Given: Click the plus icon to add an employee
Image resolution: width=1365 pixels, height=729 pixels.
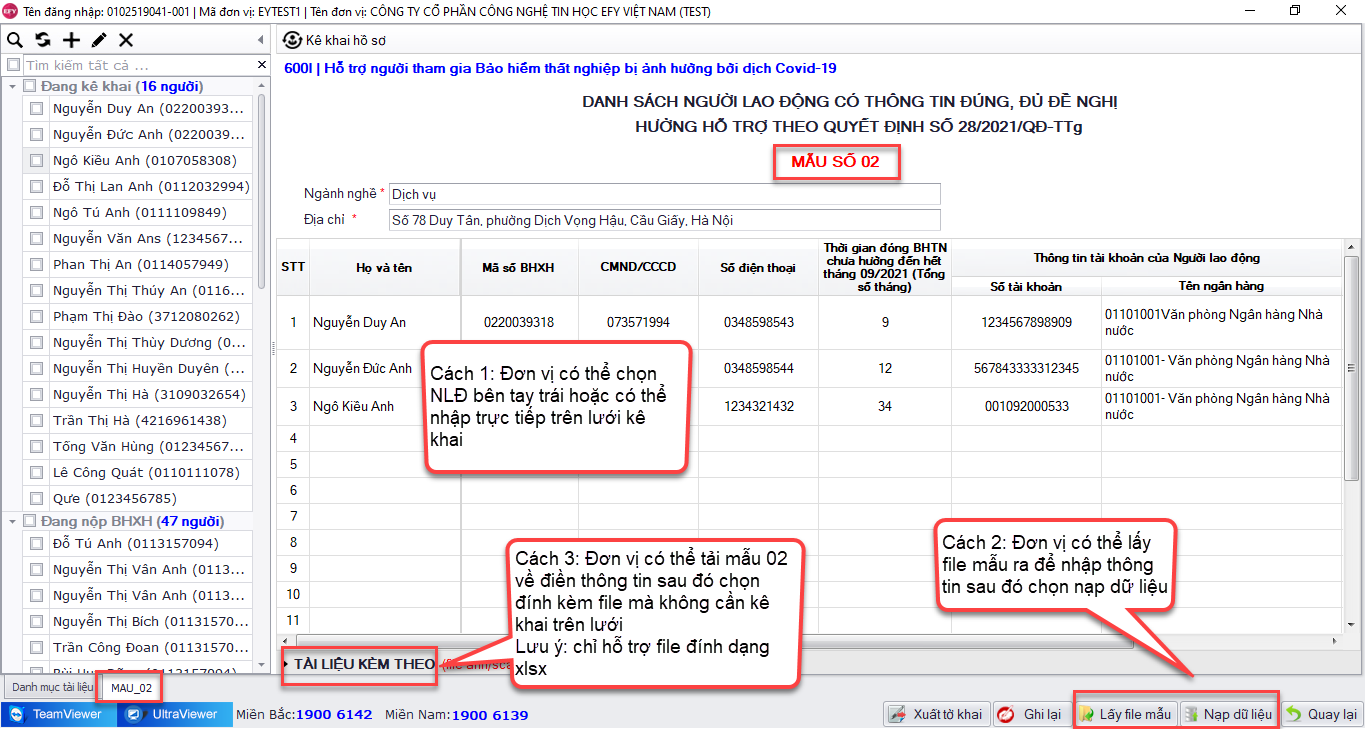Looking at the screenshot, I should [71, 40].
